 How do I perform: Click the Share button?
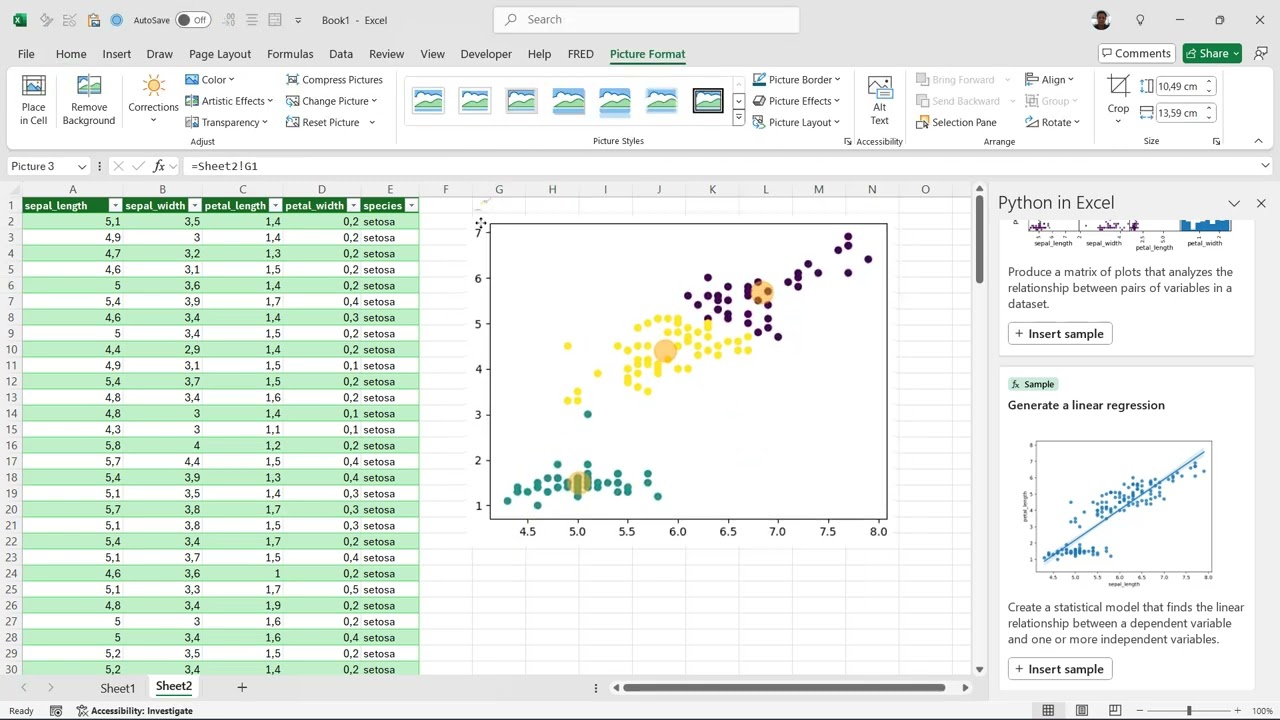(1211, 54)
